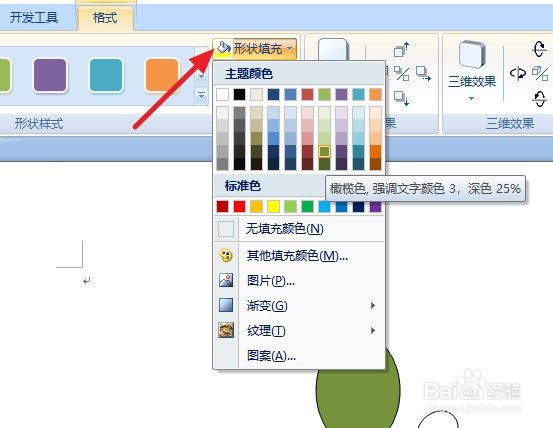Pick standard green color swatch
Viewport: 553px width, 428px height.
pos(308,207)
